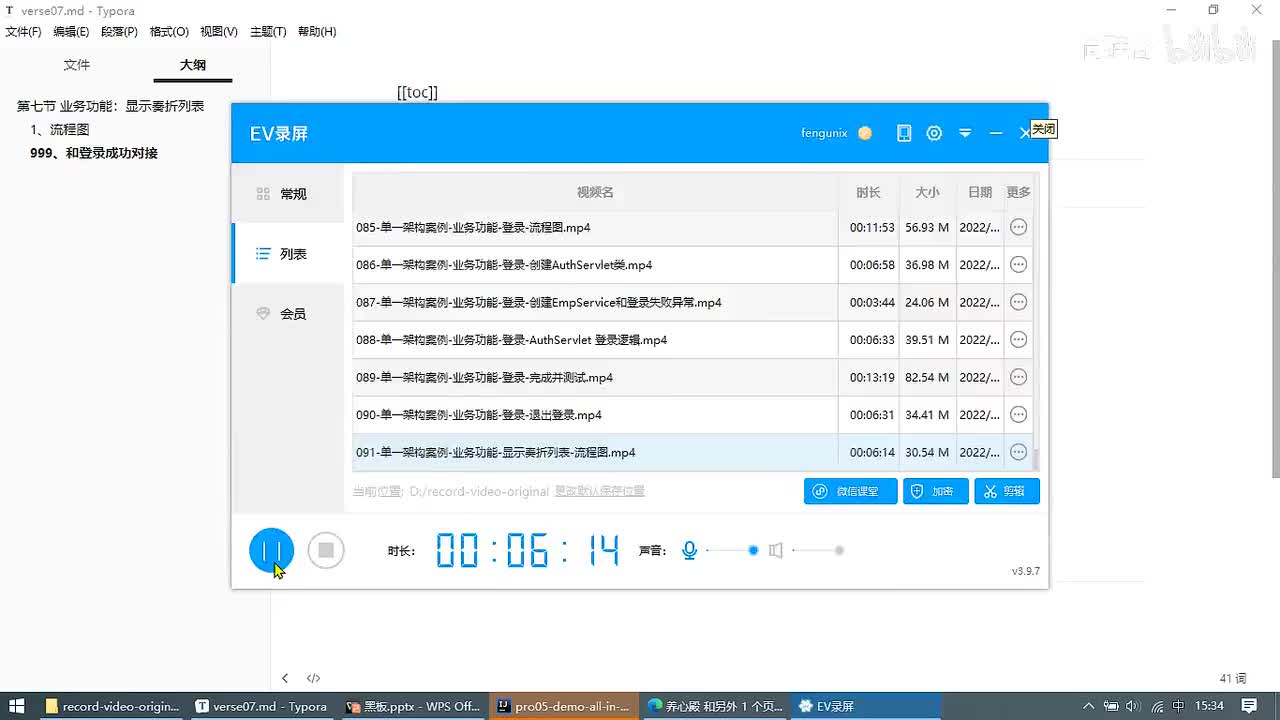Select 091 显示奏折列表-流程图.mp4 row

(692, 452)
